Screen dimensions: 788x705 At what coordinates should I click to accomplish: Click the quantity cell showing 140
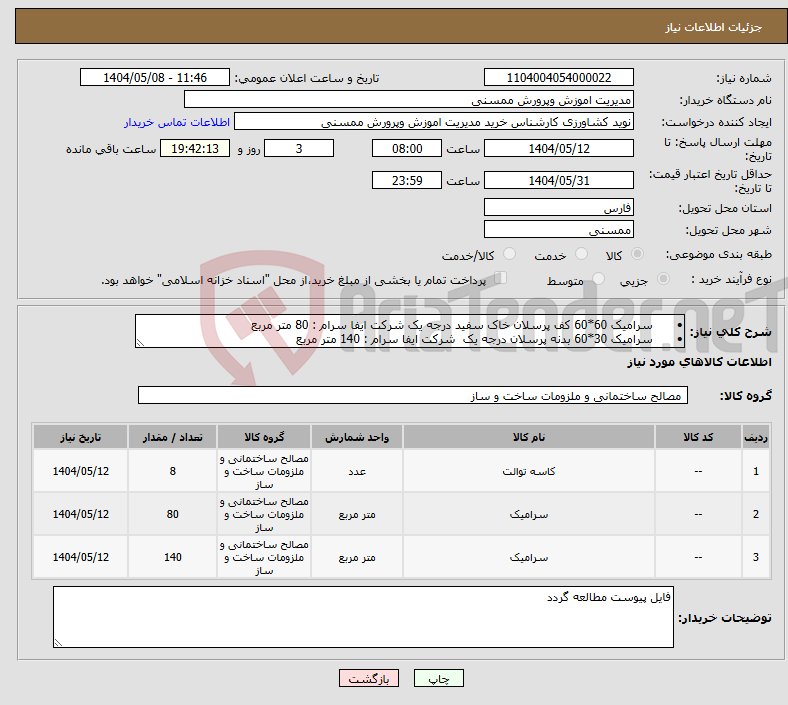pos(172,557)
